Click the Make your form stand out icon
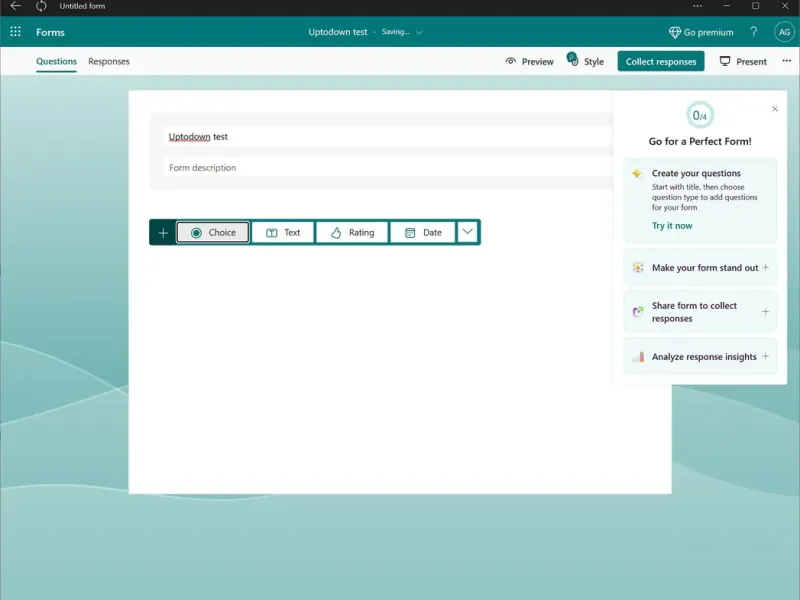 click(638, 267)
